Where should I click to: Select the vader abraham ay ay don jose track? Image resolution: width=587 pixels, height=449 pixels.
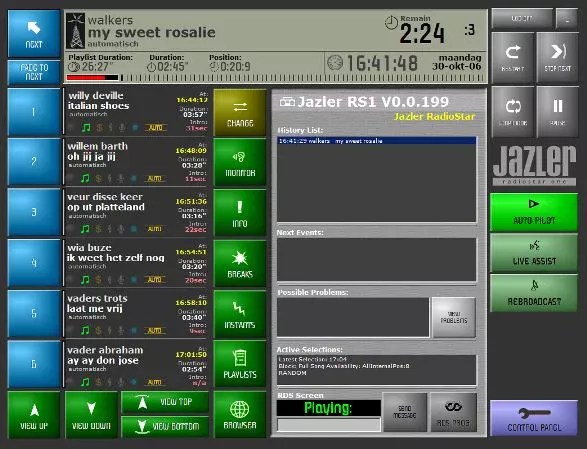point(137,365)
